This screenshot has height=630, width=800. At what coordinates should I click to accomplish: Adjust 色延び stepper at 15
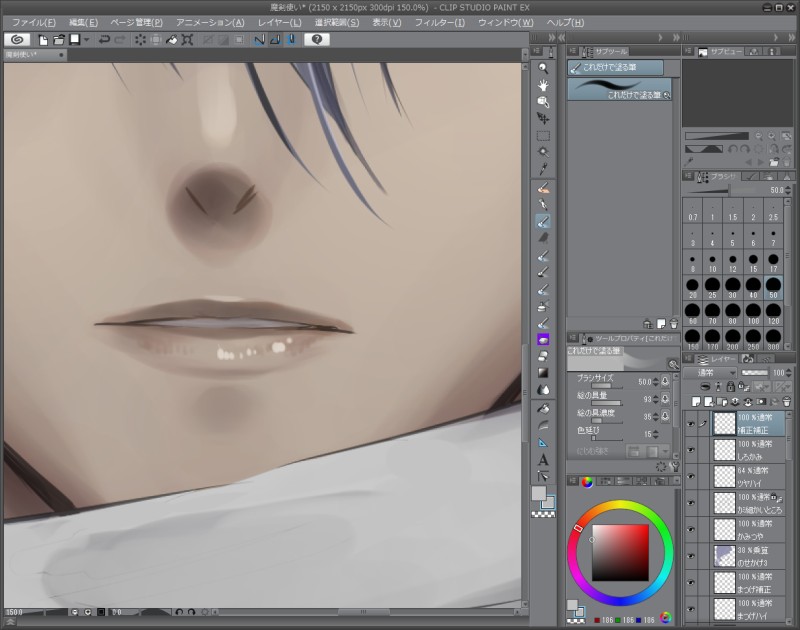click(656, 434)
